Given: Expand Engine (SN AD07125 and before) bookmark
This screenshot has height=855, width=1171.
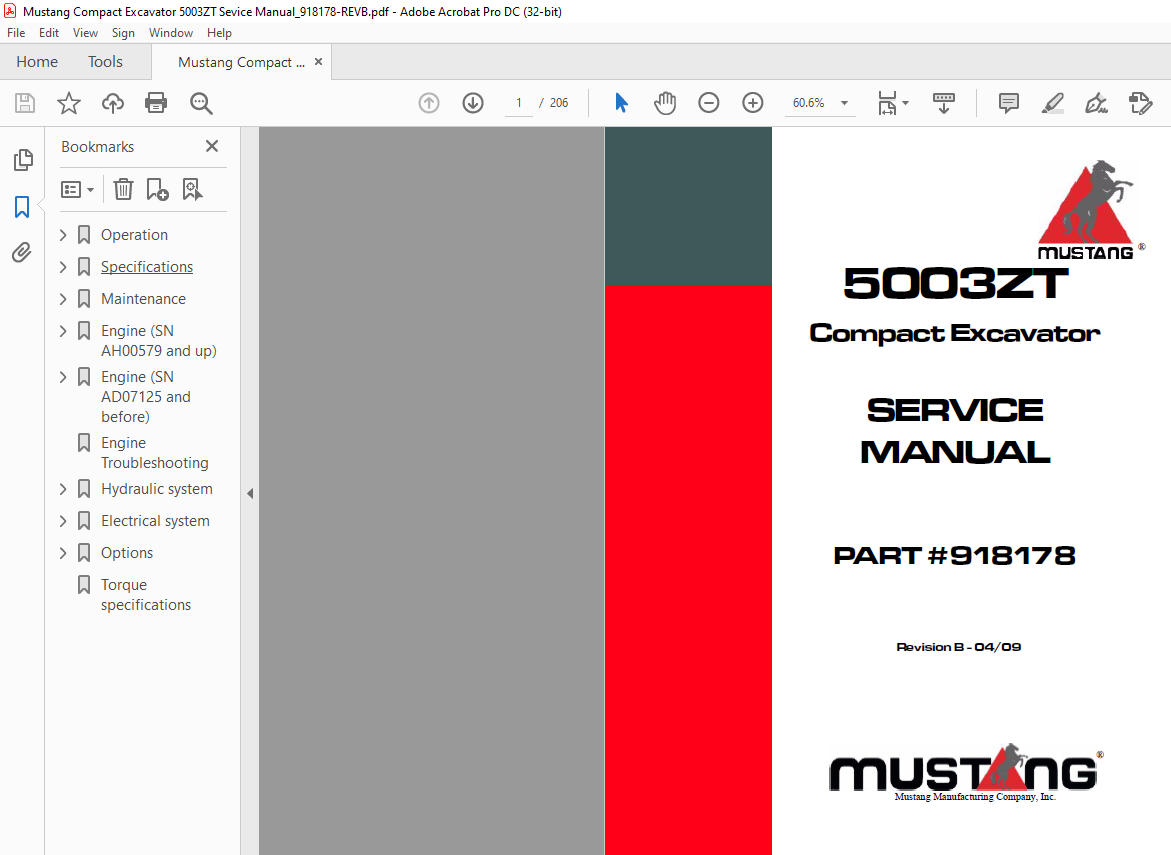Looking at the screenshot, I should pyautogui.click(x=63, y=377).
